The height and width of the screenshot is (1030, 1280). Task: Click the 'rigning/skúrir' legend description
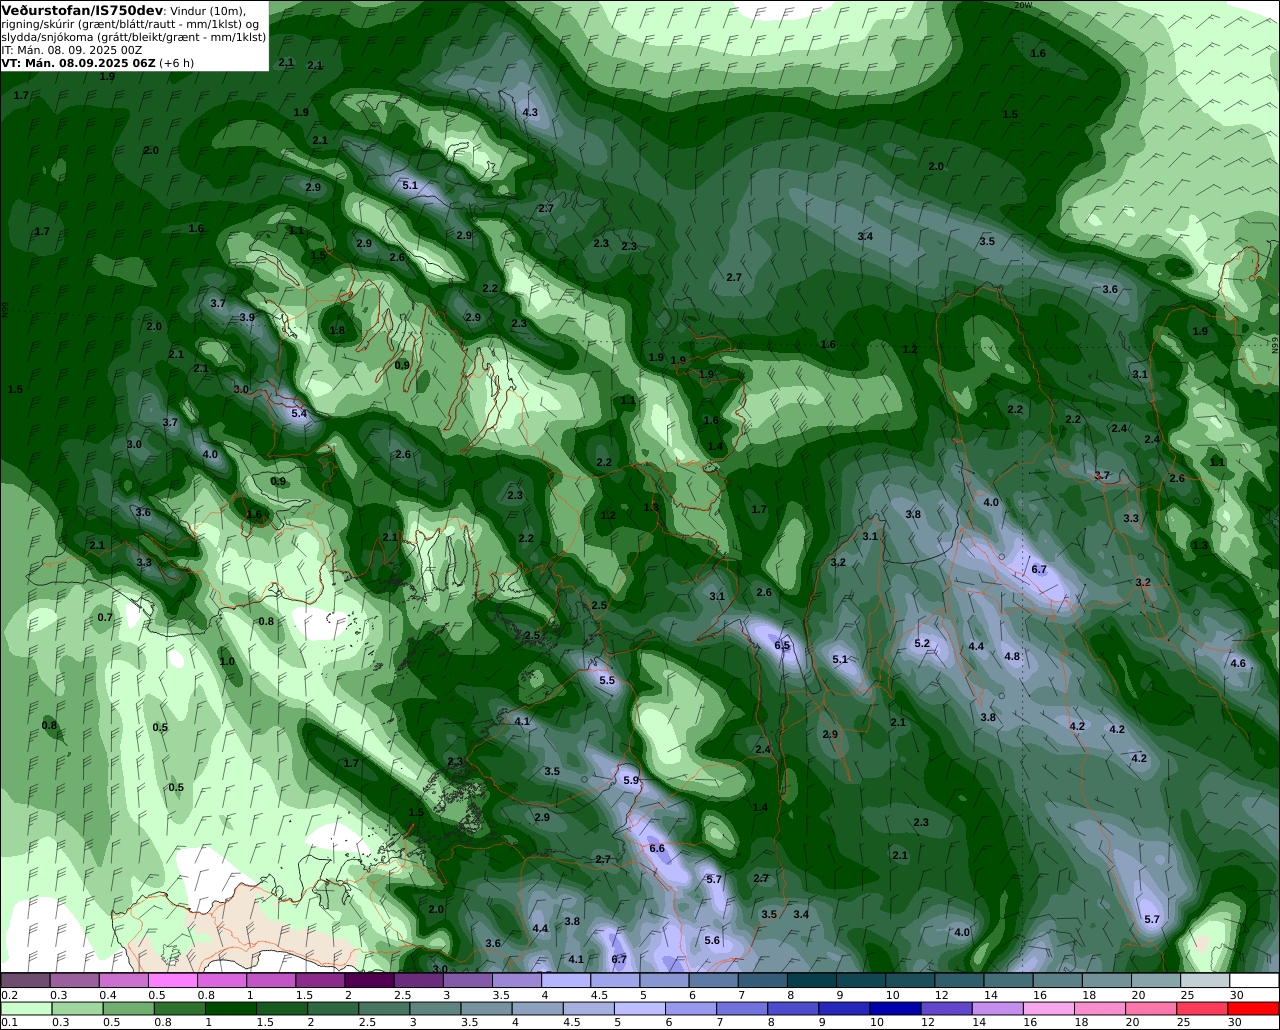pyautogui.click(x=38, y=24)
